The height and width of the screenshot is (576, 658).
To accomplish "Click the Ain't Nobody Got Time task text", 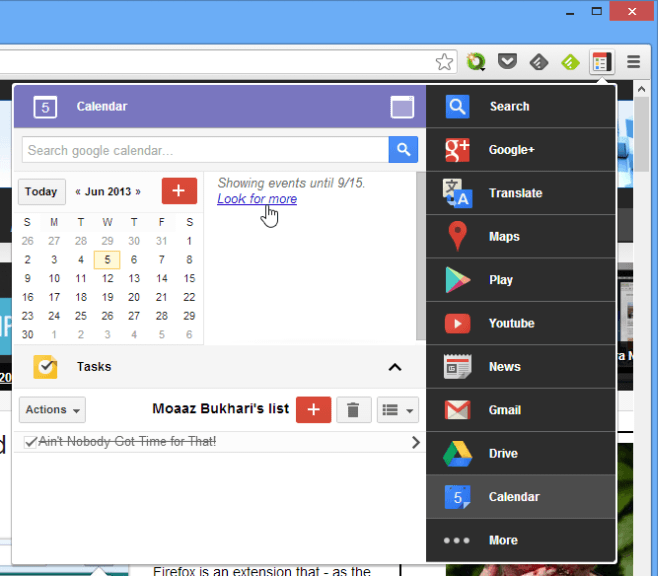I will pos(127,441).
